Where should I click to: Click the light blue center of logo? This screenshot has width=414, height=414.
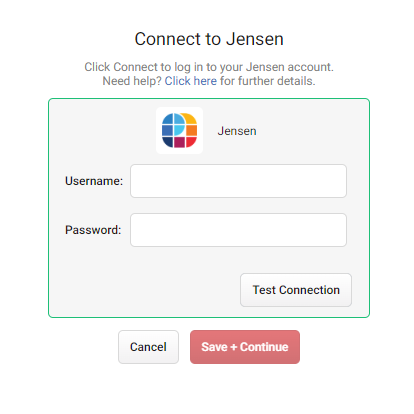pyautogui.click(x=179, y=130)
